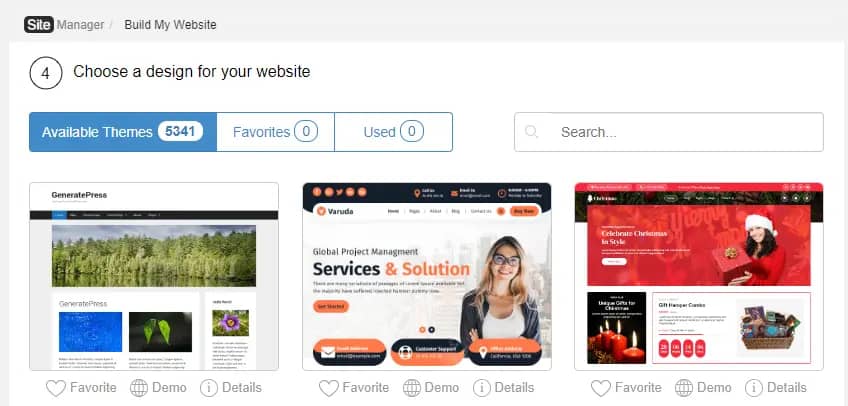This screenshot has width=848, height=406.
Task: Click the info Details icon under Varuda theme
Action: pyautogui.click(x=482, y=388)
